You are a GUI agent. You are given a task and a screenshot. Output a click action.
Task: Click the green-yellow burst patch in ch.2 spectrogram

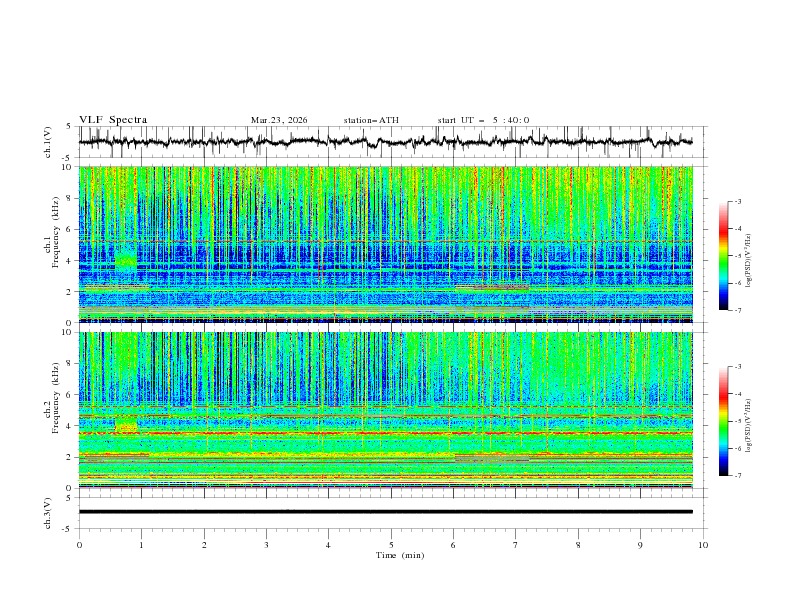126,424
